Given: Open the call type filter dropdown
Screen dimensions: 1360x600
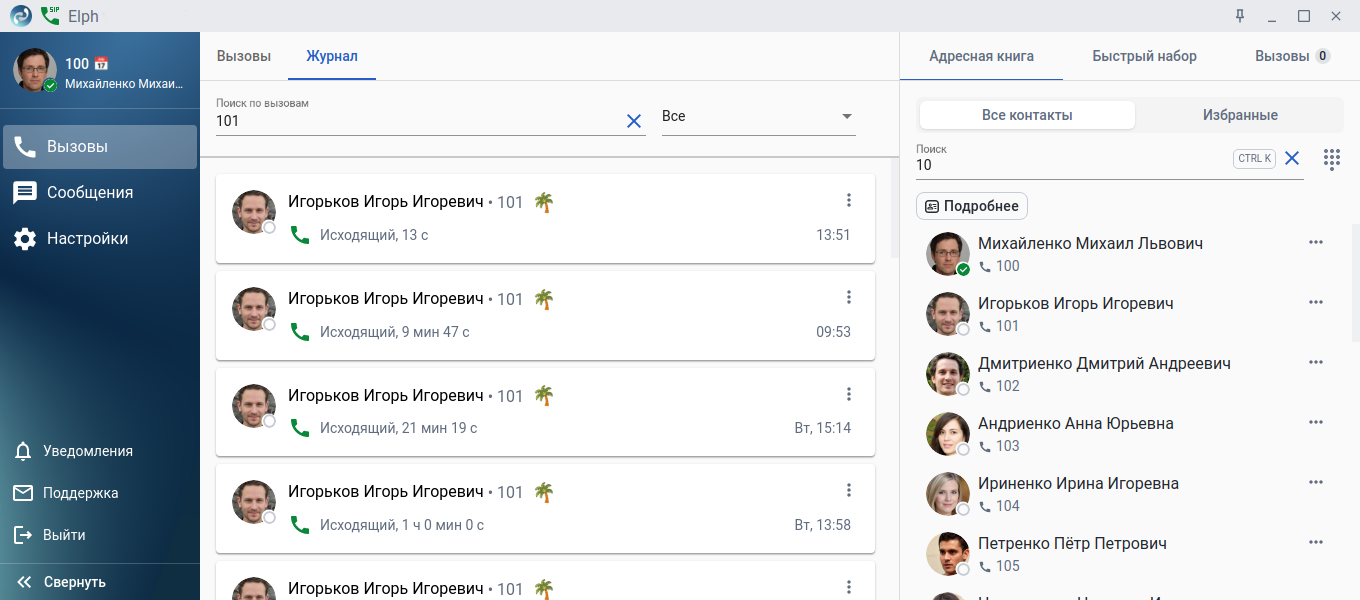Looking at the screenshot, I should [758, 117].
